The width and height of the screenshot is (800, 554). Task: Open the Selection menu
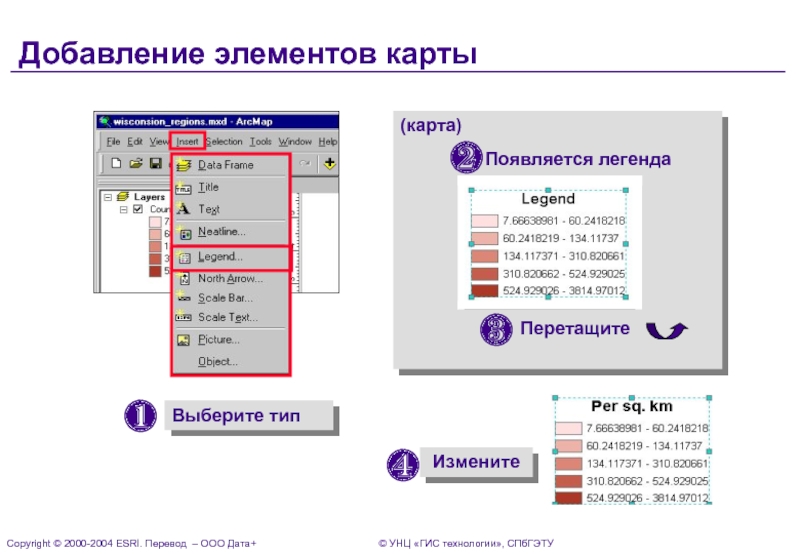pyautogui.click(x=224, y=141)
